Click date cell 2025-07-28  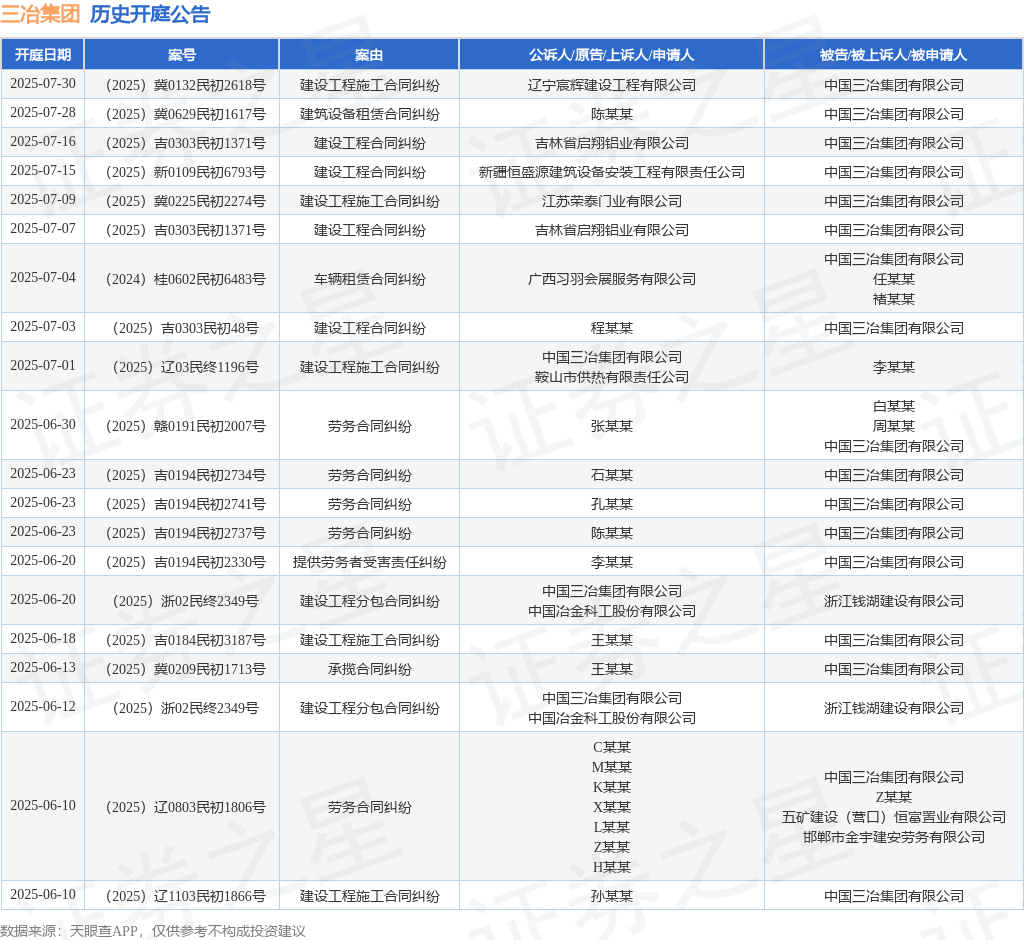(42, 112)
